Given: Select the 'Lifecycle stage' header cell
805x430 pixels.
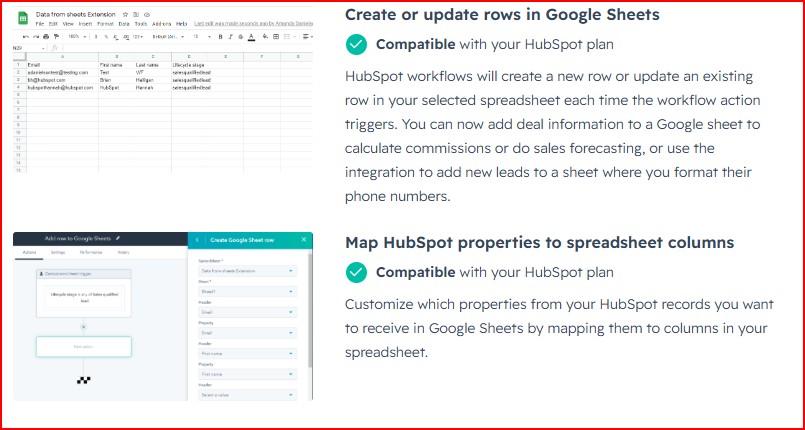Looking at the screenshot, I should pyautogui.click(x=190, y=65).
